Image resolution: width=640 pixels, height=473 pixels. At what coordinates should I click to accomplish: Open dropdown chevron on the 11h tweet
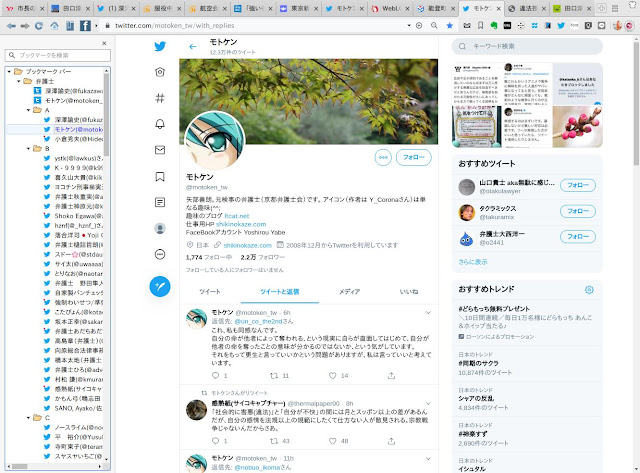pyautogui.click(x=428, y=458)
